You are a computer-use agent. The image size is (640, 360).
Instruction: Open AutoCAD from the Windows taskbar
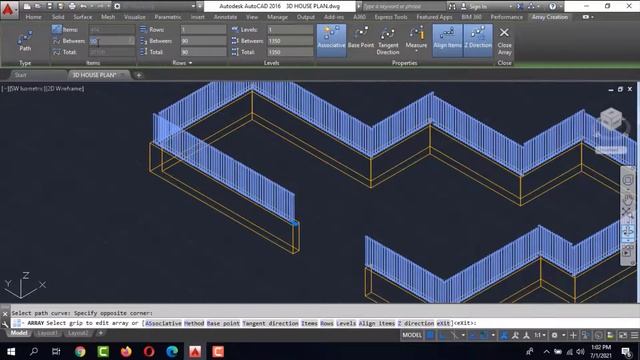(x=195, y=351)
